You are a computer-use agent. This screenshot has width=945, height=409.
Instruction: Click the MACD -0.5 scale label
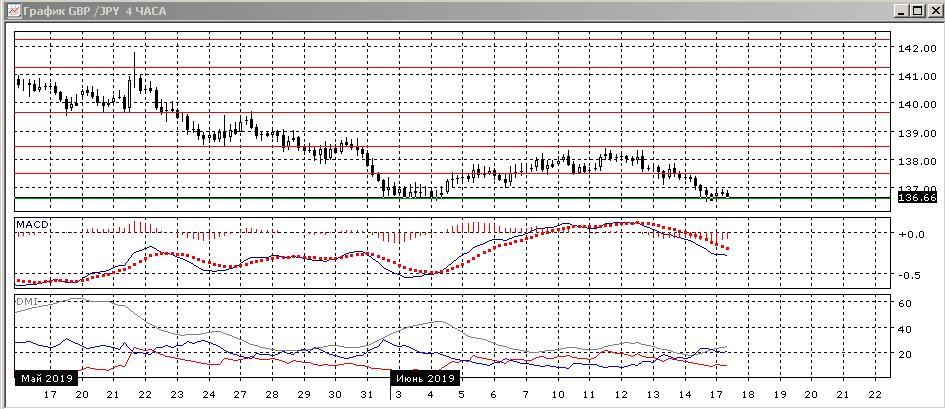[912, 275]
